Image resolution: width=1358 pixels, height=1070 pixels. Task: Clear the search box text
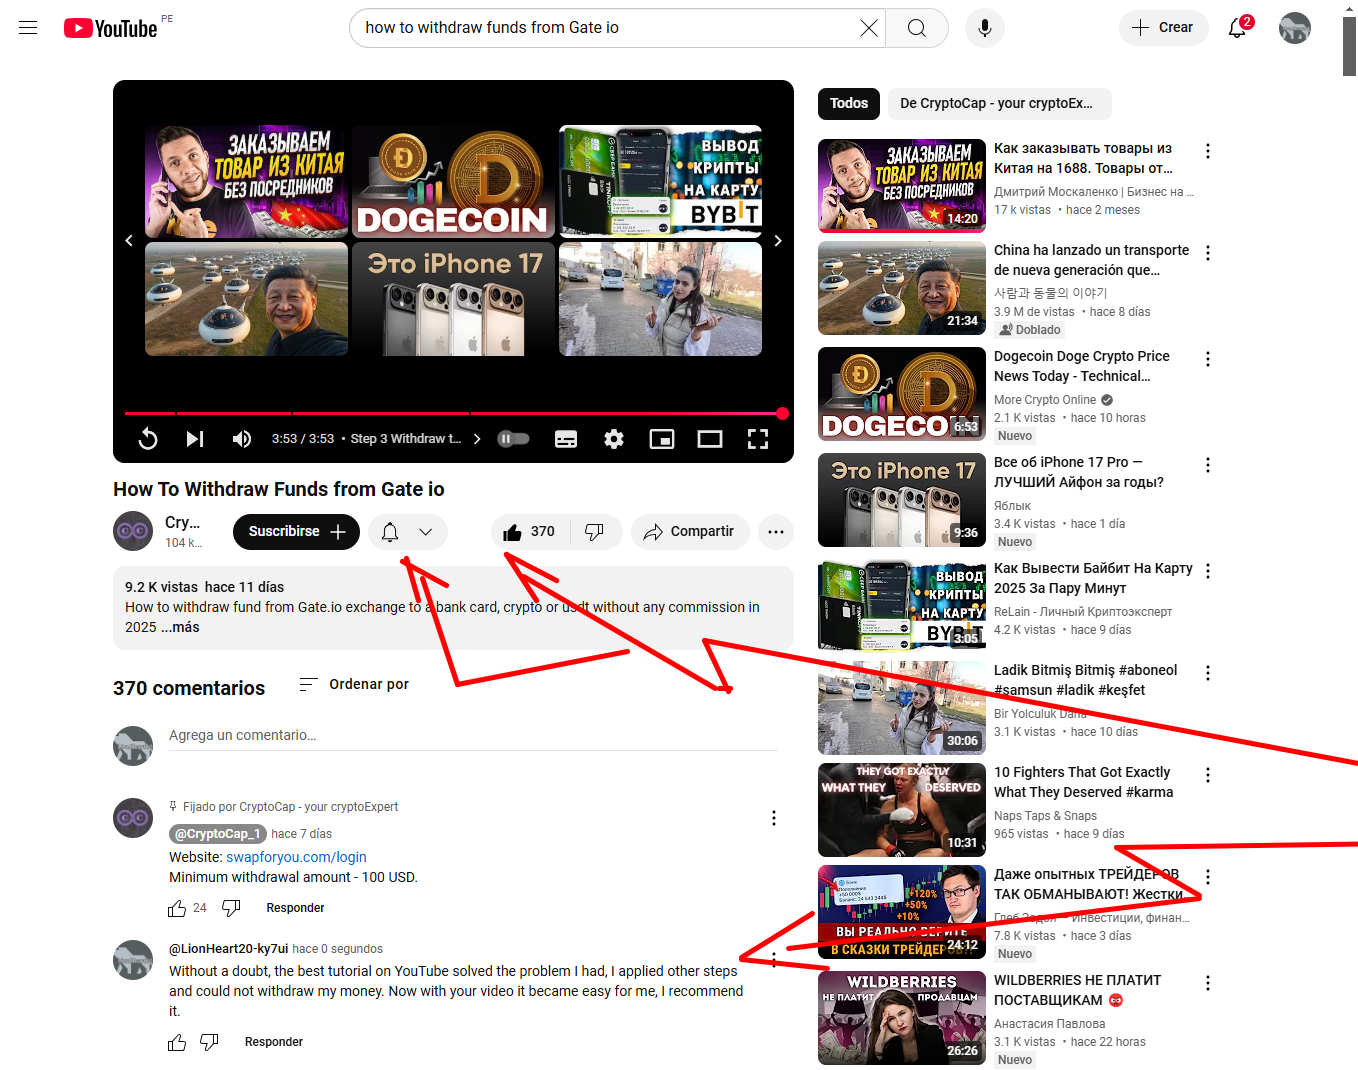coord(869,28)
